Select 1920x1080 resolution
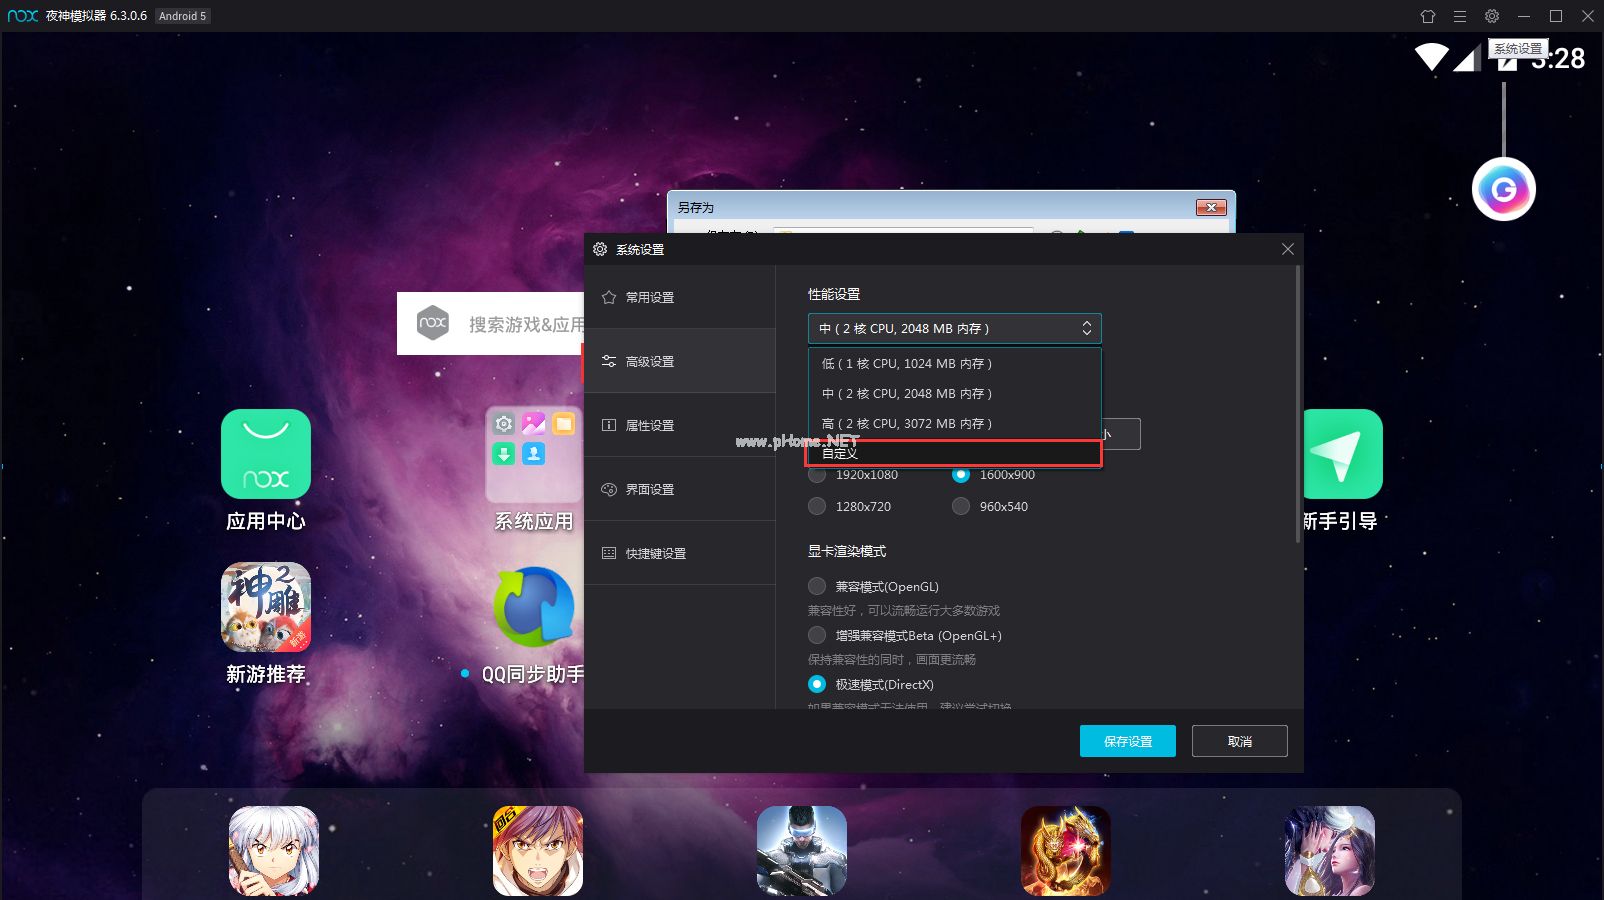The height and width of the screenshot is (900, 1604). click(x=817, y=475)
